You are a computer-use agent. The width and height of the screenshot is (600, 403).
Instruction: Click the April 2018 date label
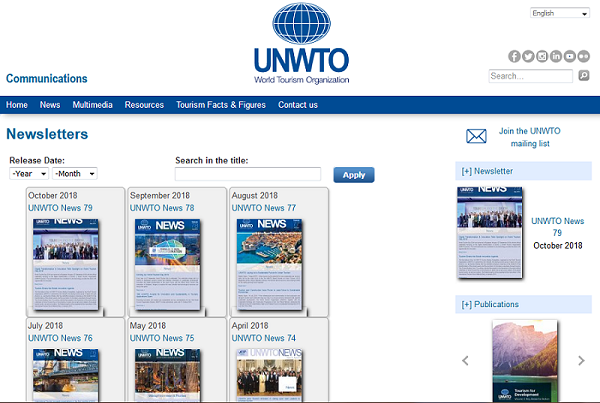coord(250,326)
